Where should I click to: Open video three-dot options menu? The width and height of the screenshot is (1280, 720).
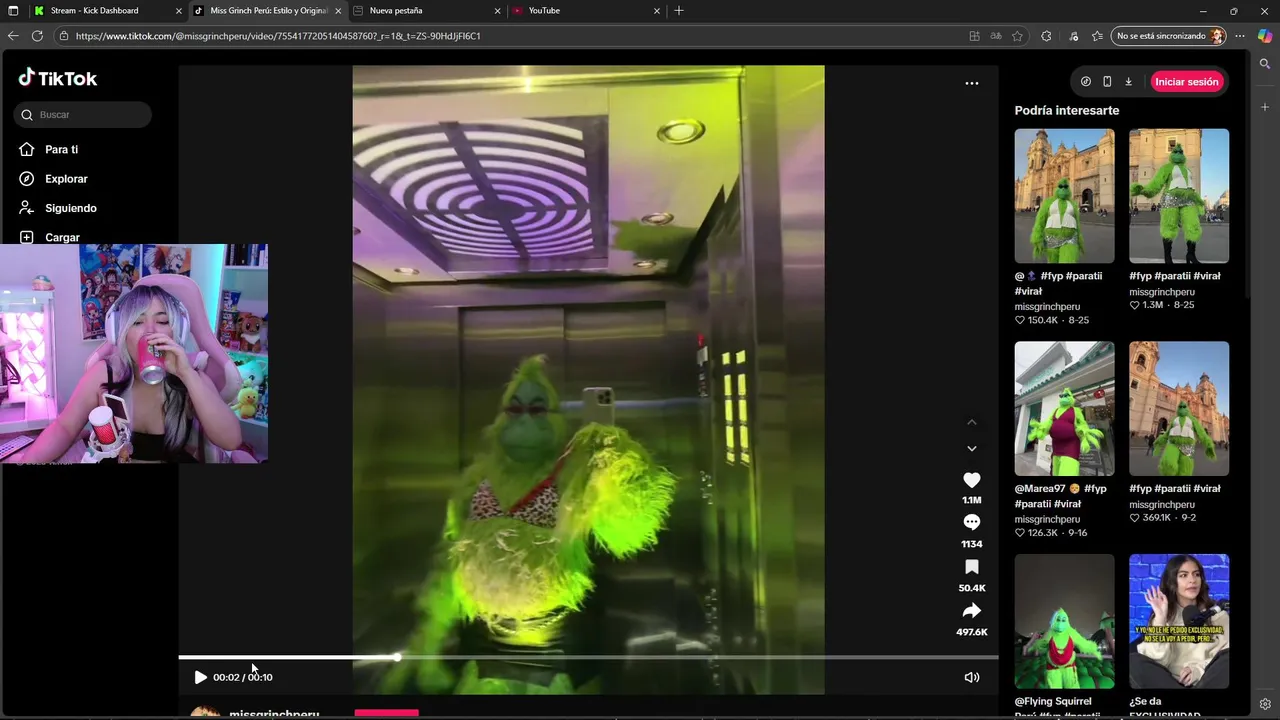(x=971, y=83)
